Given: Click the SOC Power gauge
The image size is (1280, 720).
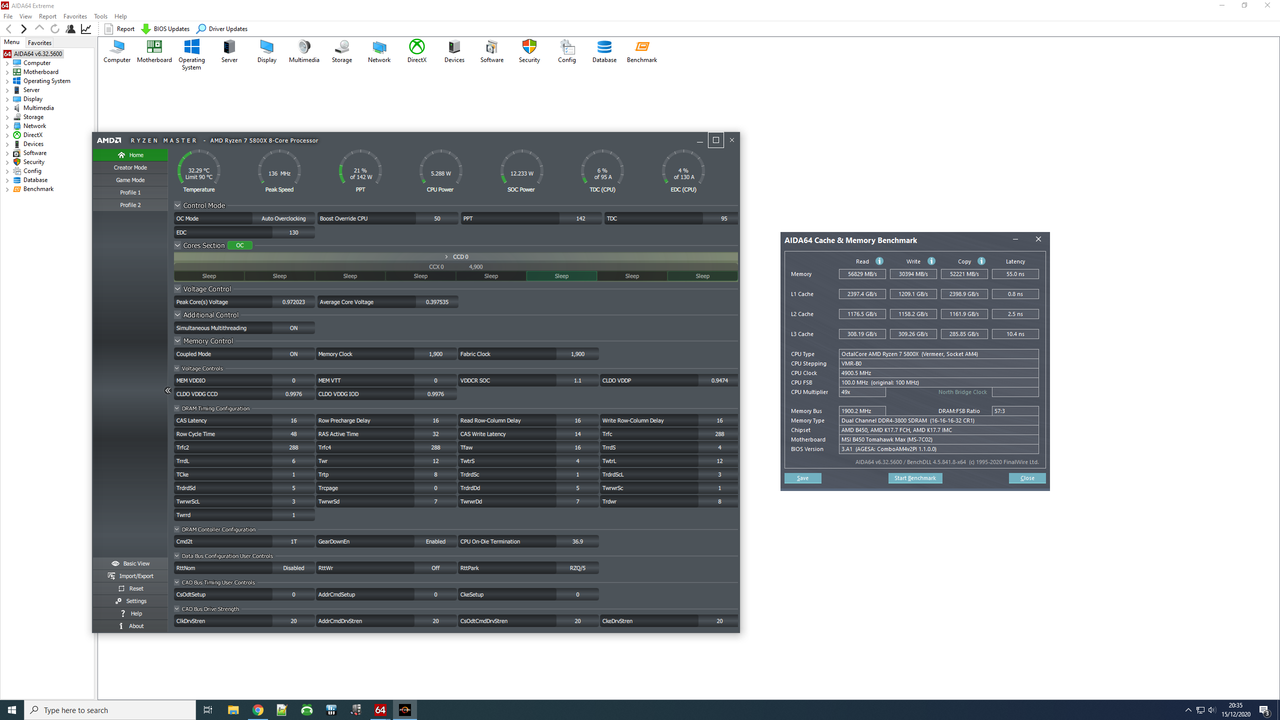Looking at the screenshot, I should 521,172.
